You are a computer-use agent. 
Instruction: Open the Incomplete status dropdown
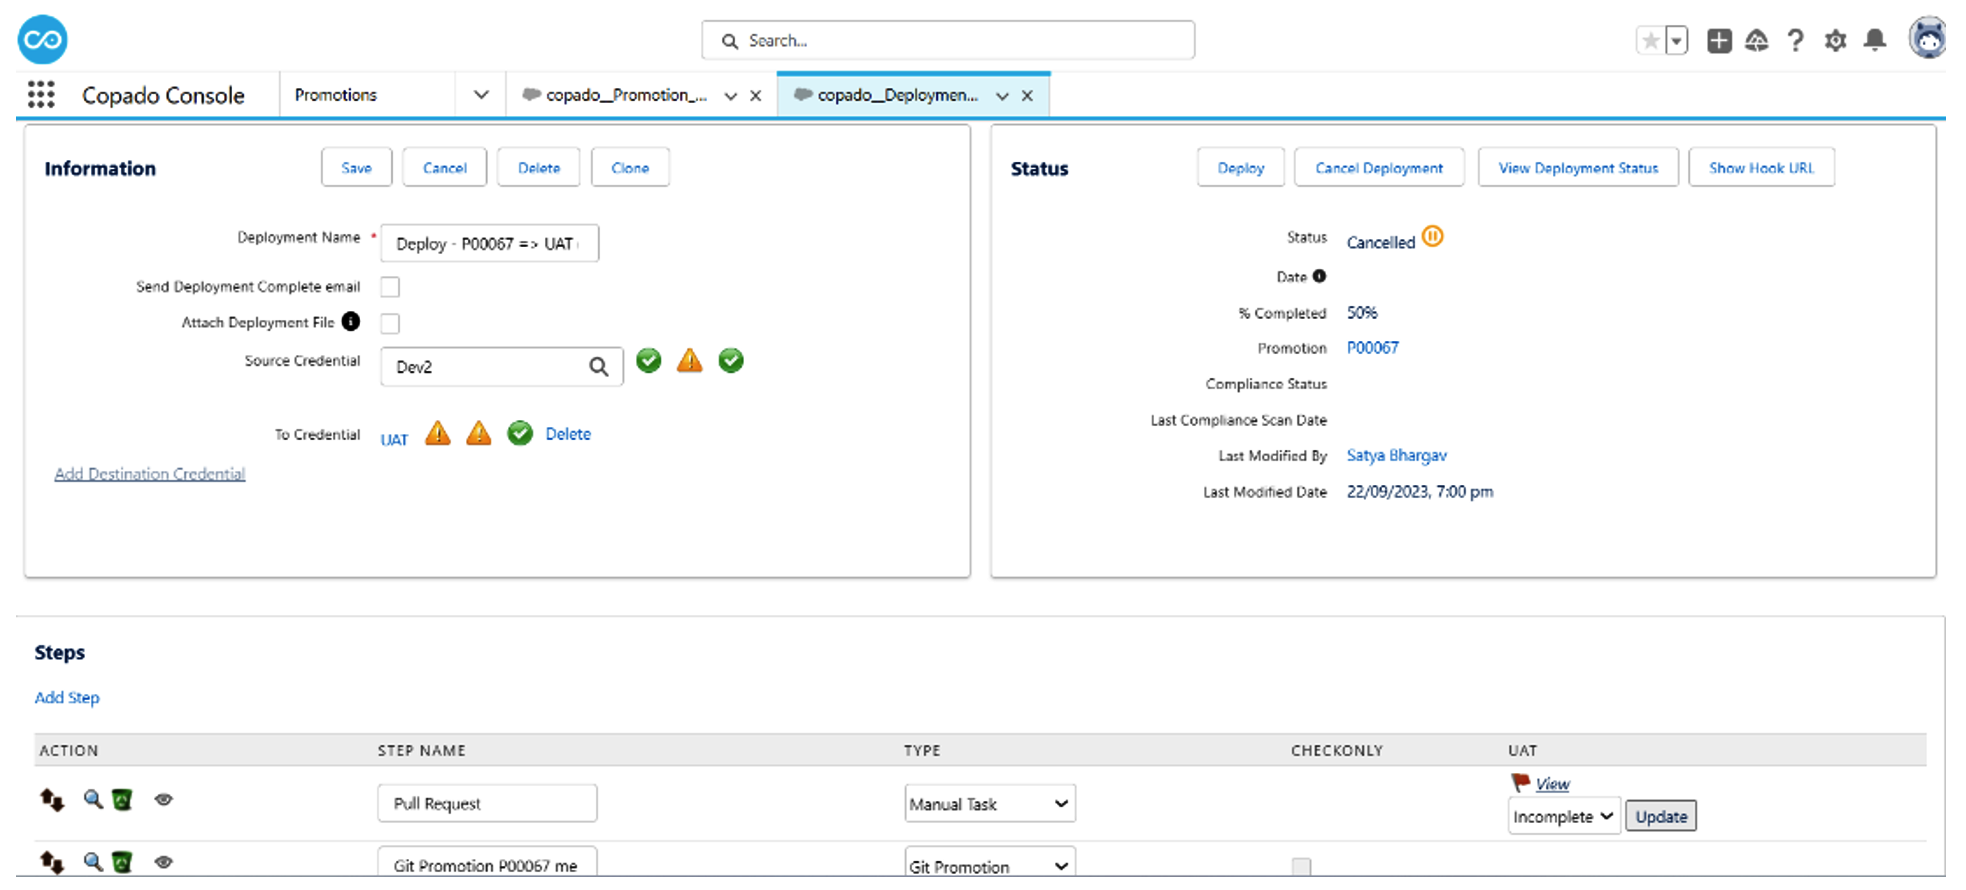click(1564, 817)
